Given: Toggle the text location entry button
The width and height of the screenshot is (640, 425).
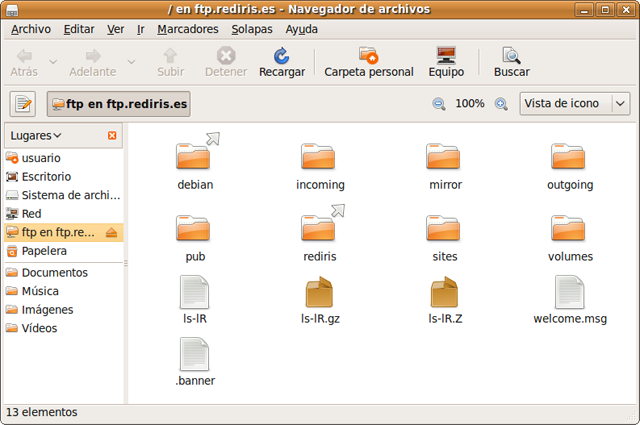Looking at the screenshot, I should [23, 104].
